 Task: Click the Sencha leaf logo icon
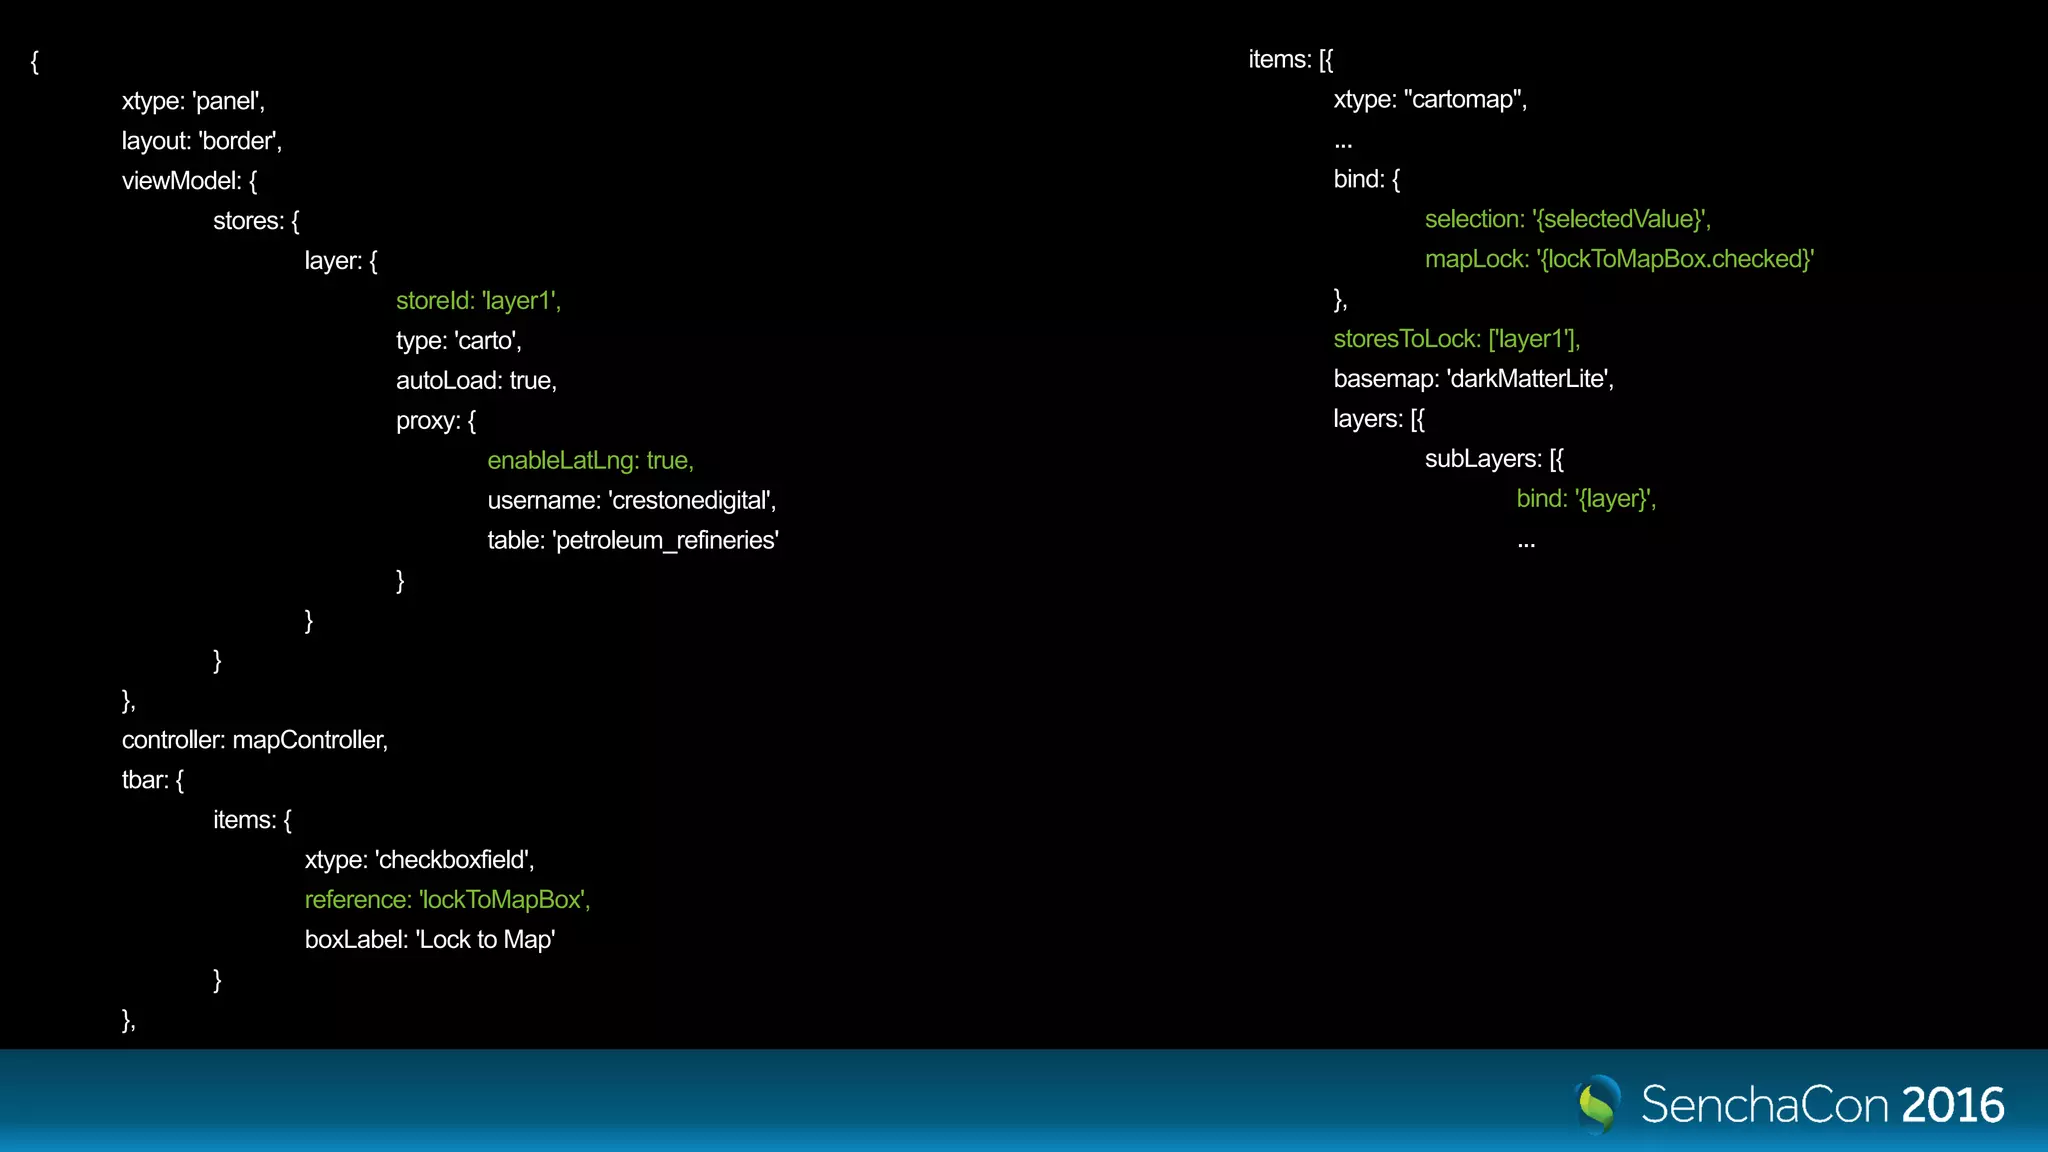pyautogui.click(x=1597, y=1104)
